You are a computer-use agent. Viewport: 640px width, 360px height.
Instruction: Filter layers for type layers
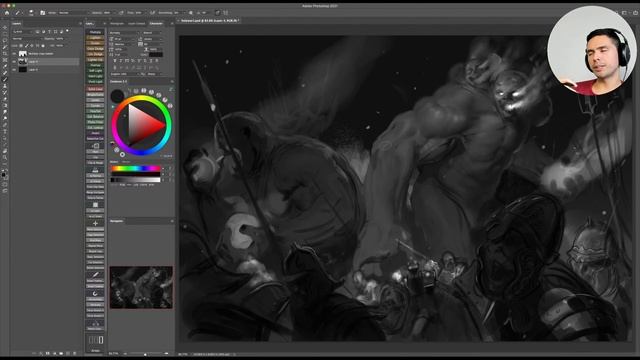[x=49, y=31]
